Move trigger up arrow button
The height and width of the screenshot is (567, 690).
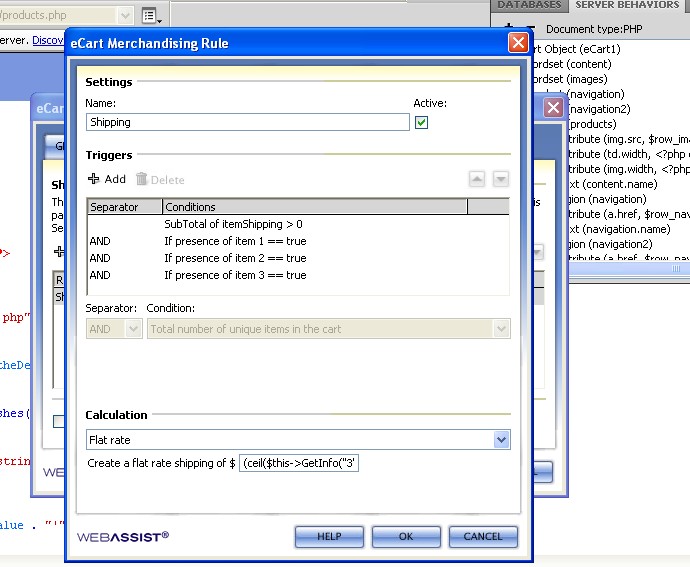click(477, 179)
